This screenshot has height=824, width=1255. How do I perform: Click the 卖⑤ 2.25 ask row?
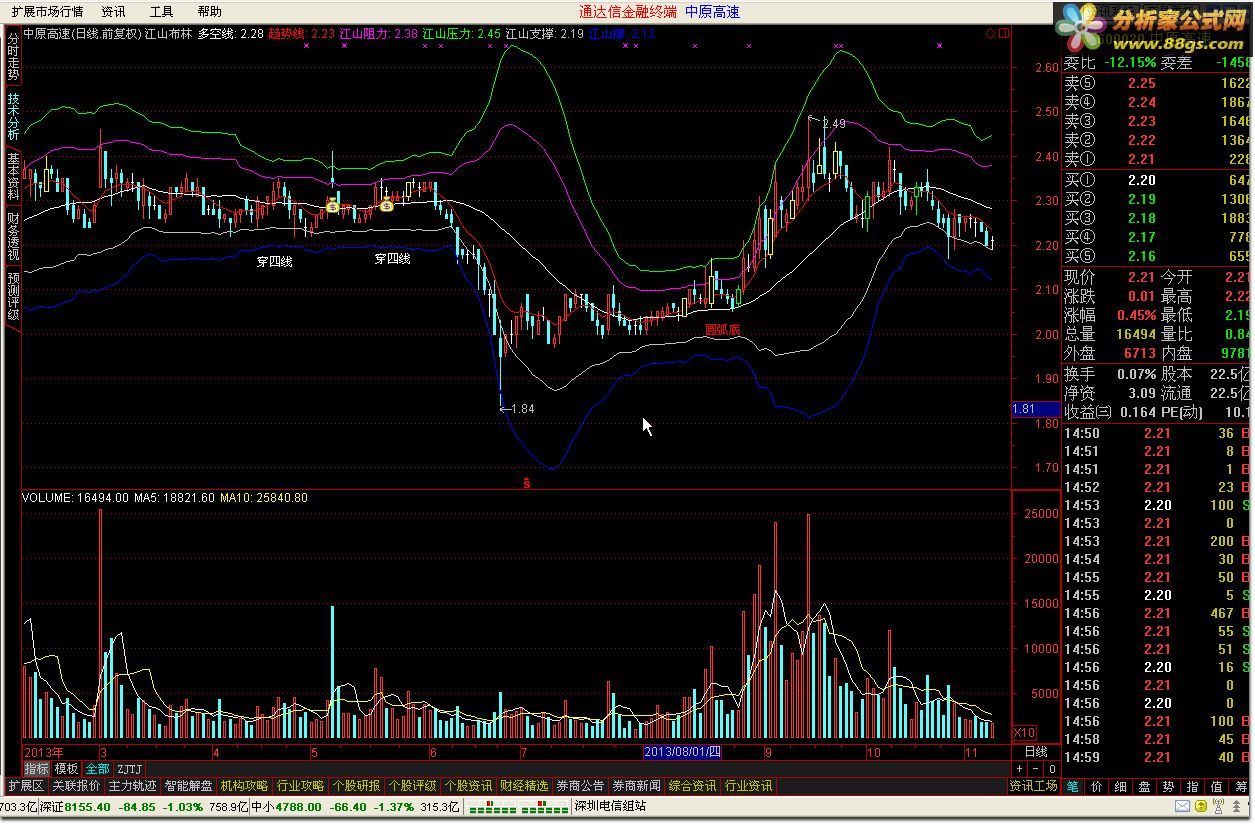1157,84
